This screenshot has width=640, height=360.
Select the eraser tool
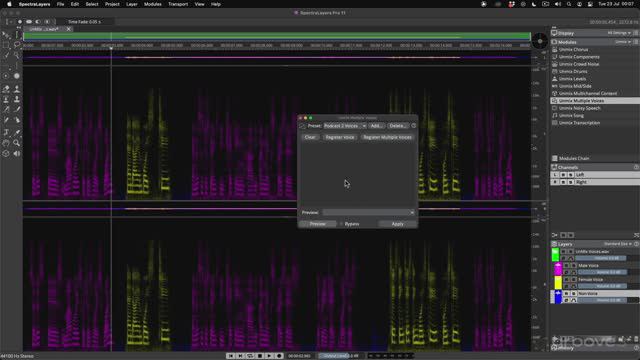pos(6,89)
